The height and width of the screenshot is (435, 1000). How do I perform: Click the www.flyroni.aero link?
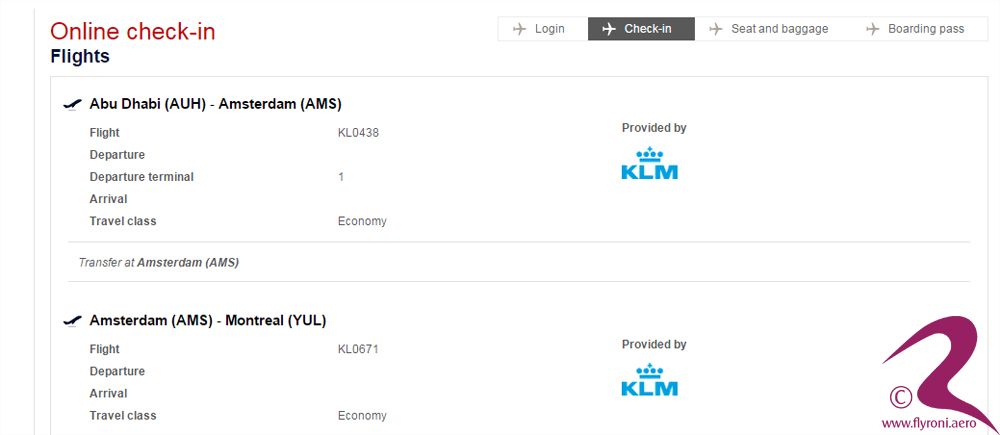[929, 423]
